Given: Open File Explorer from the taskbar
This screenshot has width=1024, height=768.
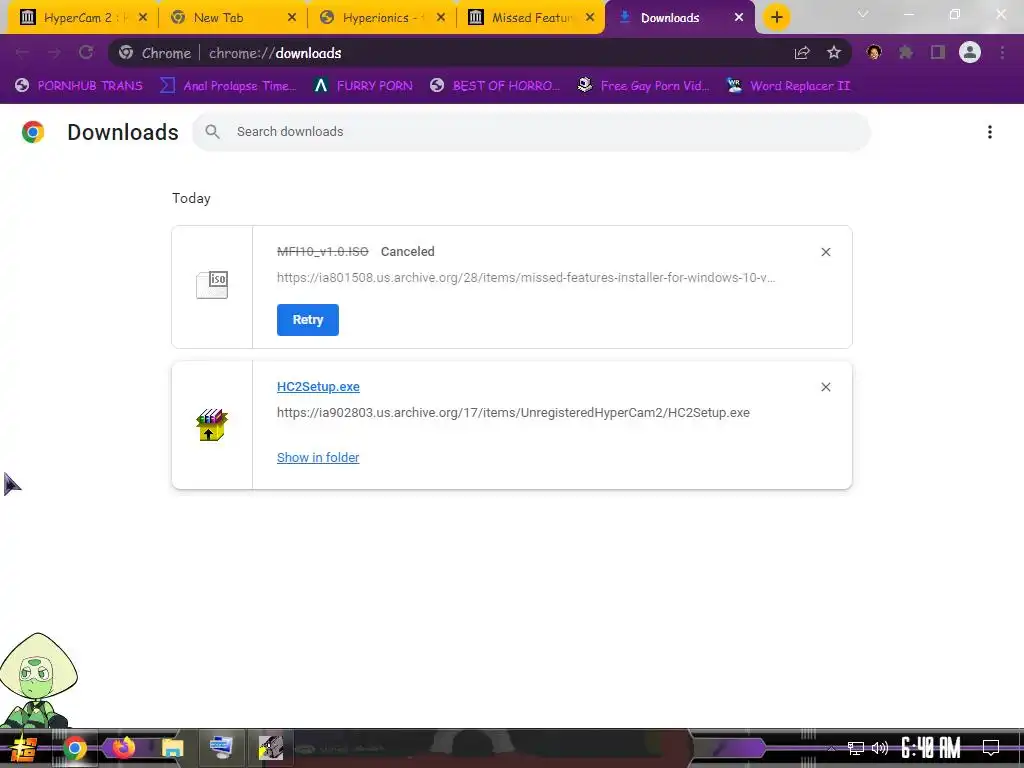Looking at the screenshot, I should click(x=172, y=748).
